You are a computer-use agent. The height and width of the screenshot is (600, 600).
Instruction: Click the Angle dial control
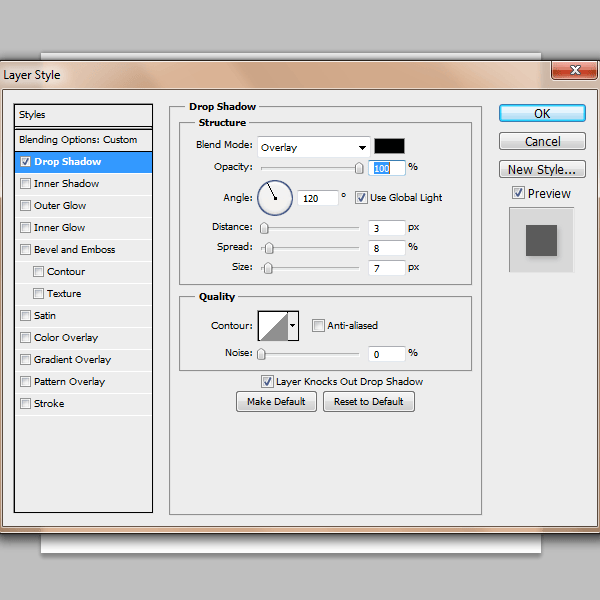pos(275,198)
